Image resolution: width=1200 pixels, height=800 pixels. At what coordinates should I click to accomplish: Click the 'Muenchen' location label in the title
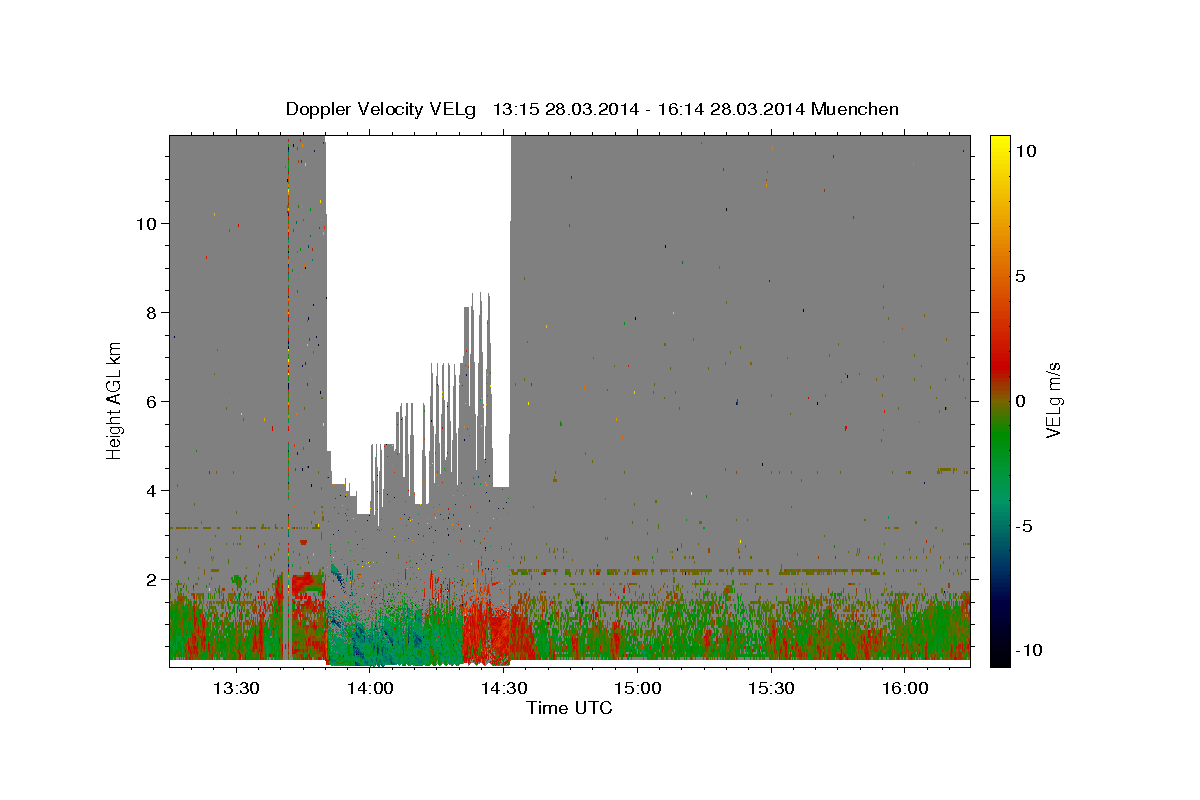point(855,109)
